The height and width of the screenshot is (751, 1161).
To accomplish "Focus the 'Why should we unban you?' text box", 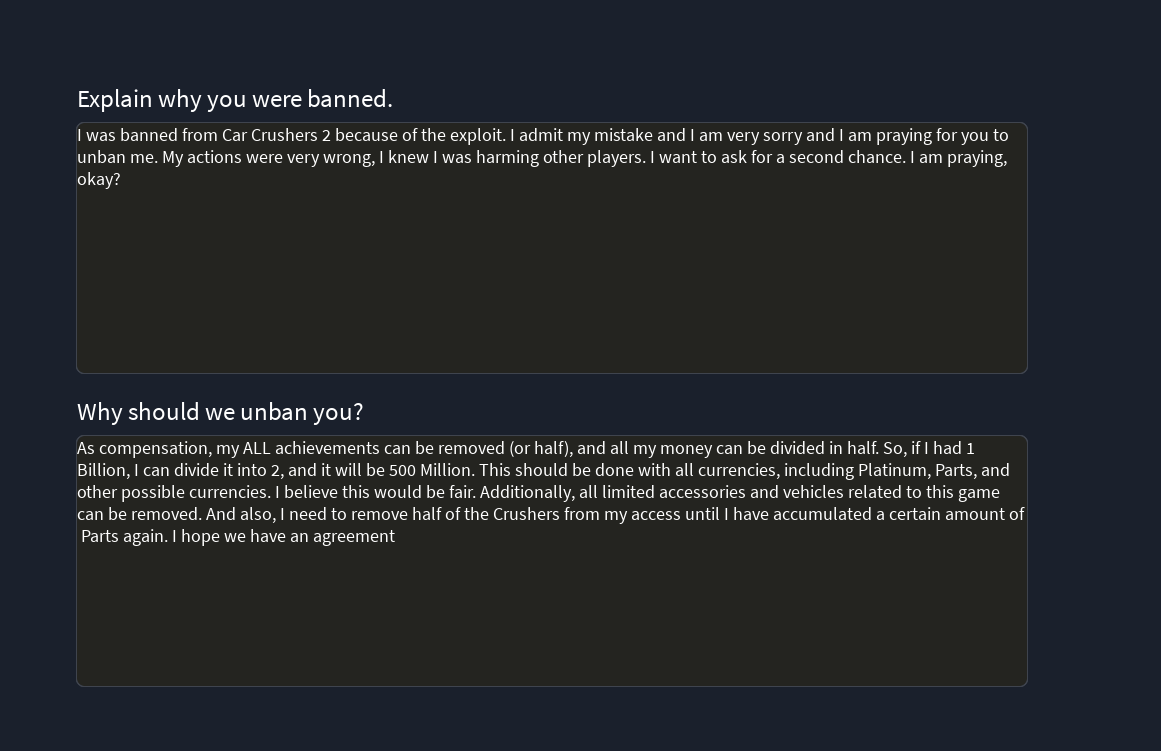I will (551, 610).
